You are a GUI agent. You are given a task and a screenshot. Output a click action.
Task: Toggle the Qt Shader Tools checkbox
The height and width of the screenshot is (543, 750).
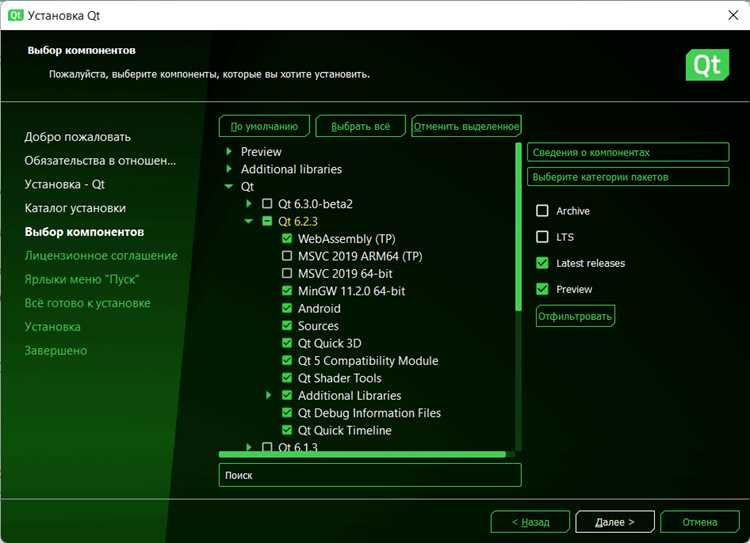287,377
